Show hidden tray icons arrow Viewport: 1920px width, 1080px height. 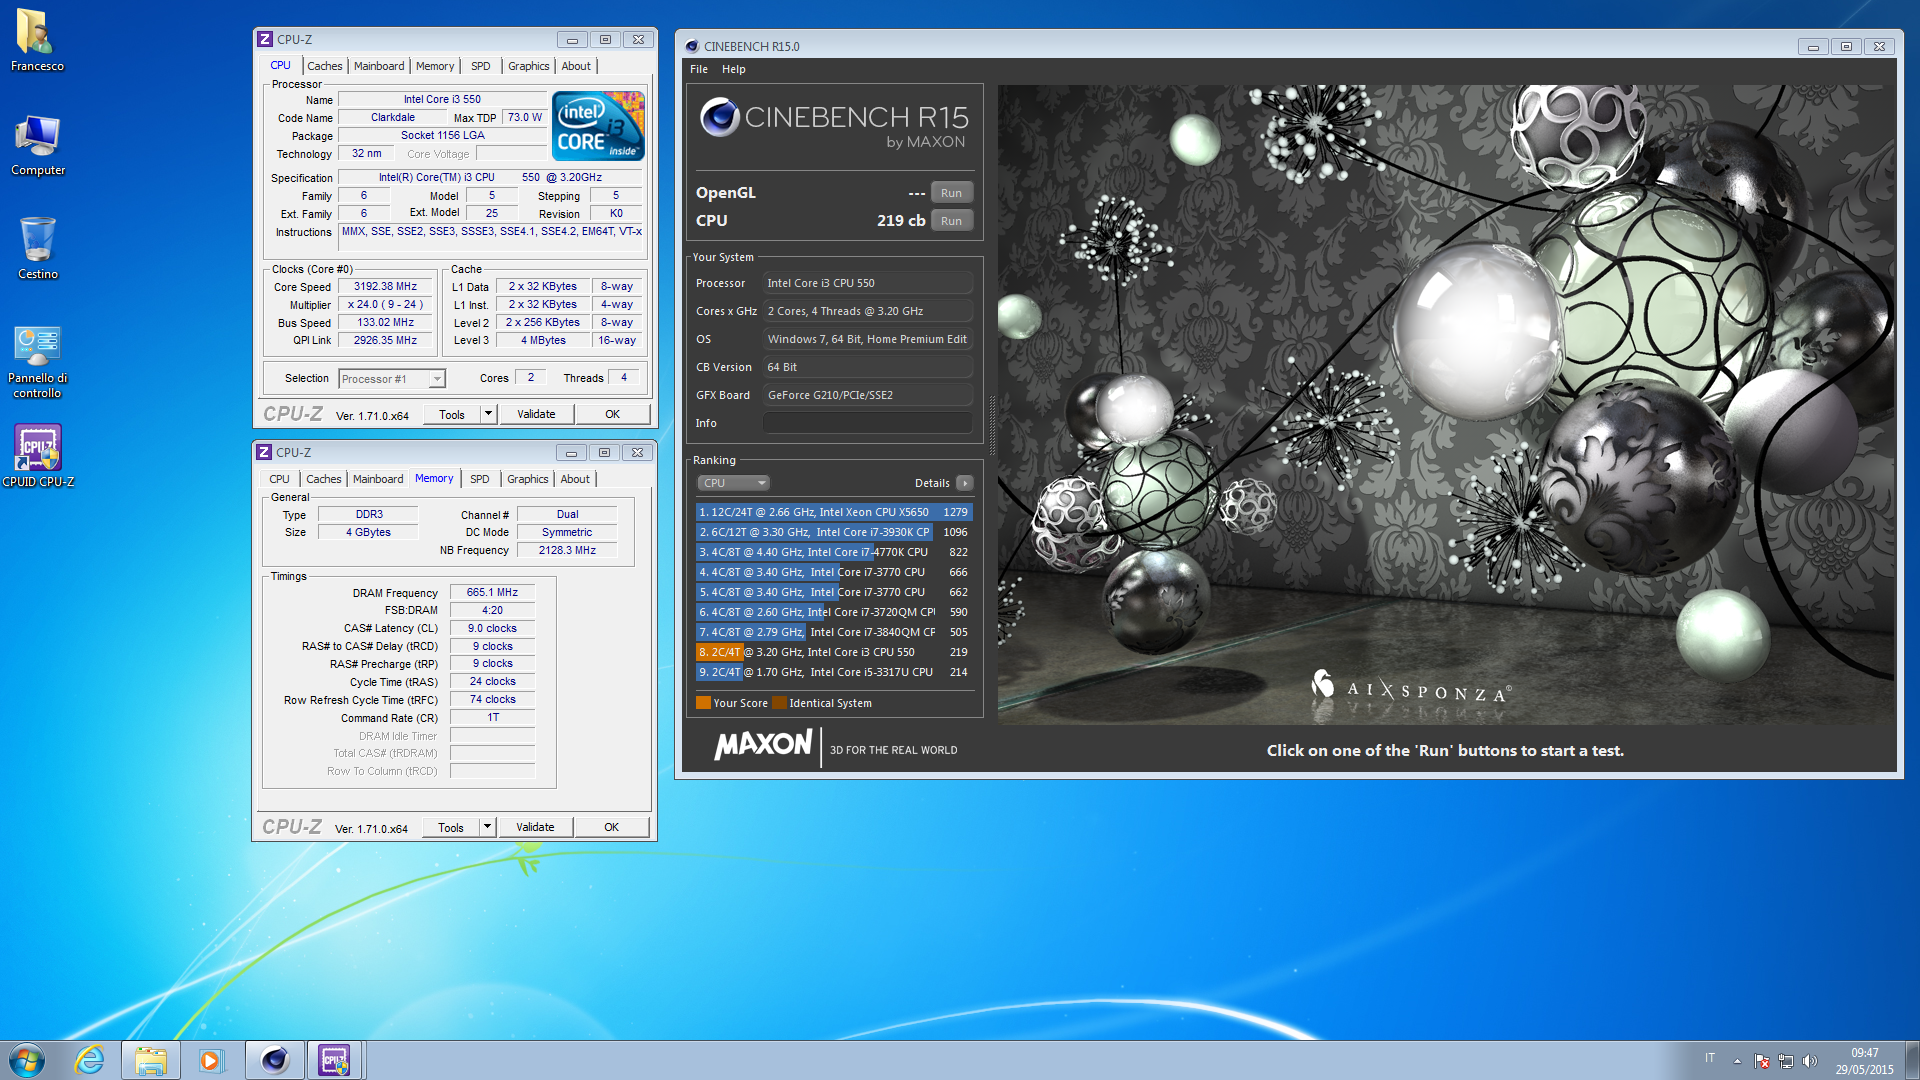pos(1737,1061)
